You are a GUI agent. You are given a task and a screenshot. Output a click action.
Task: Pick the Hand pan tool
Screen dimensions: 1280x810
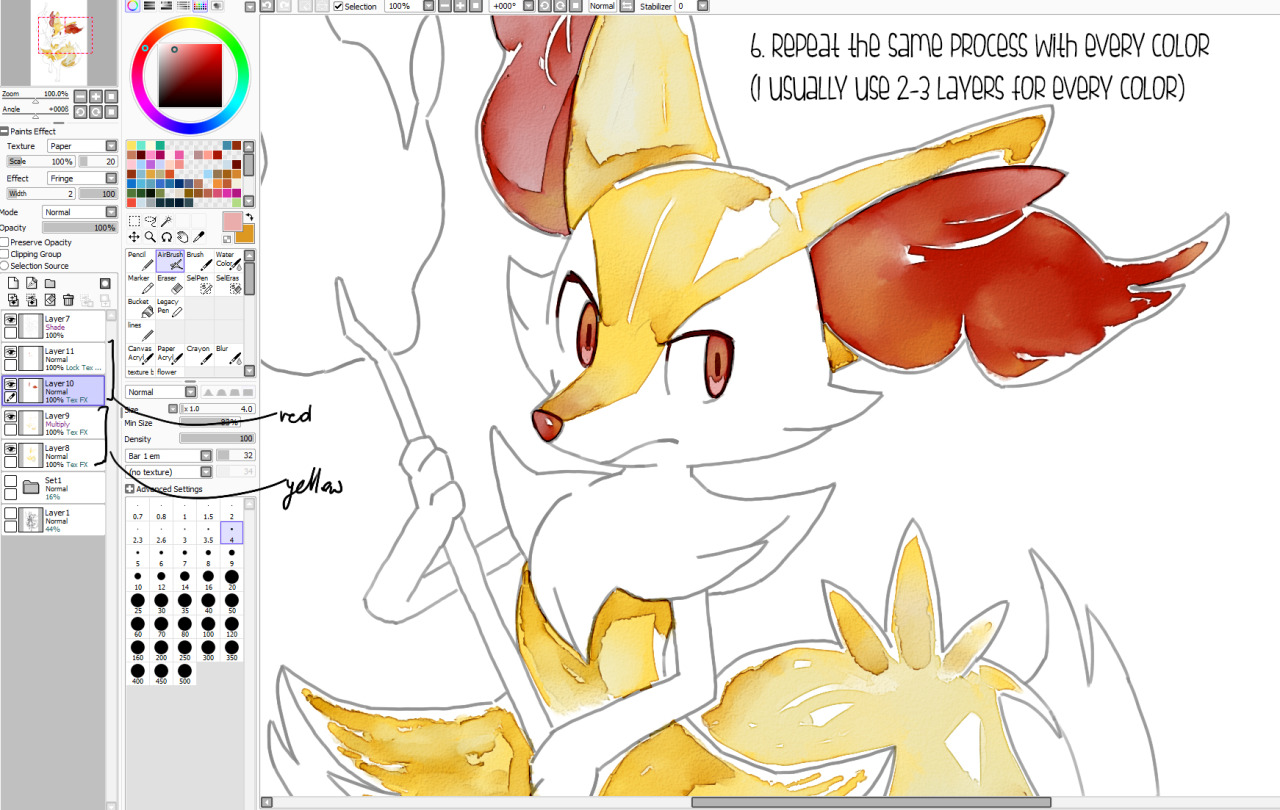(x=182, y=237)
